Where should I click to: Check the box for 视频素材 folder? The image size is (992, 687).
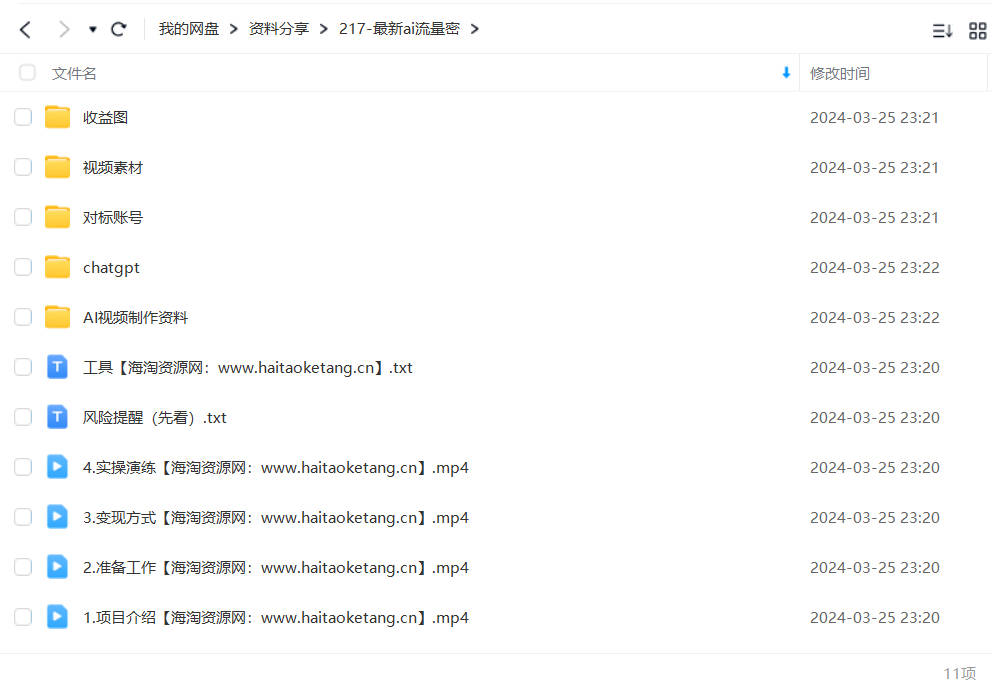click(x=23, y=167)
